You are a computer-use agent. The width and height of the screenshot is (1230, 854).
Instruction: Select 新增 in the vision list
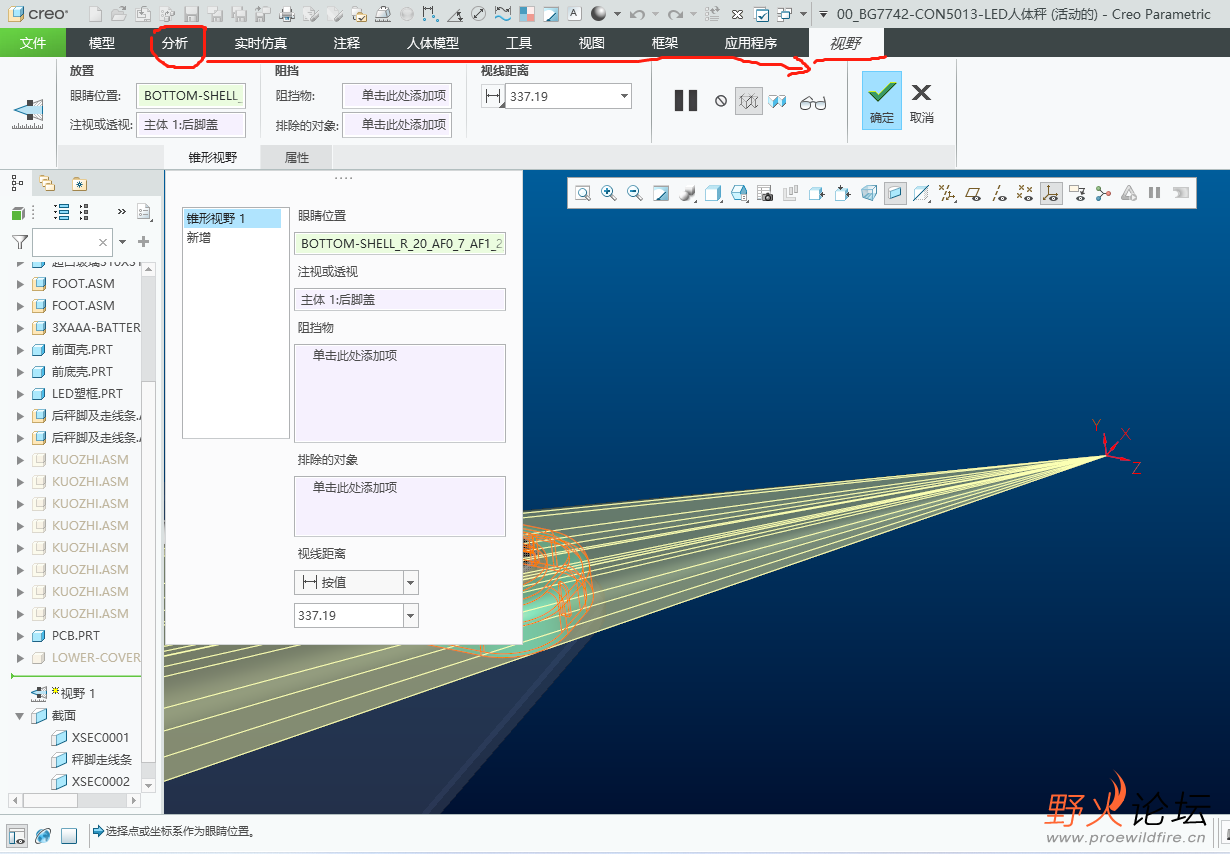[199, 237]
